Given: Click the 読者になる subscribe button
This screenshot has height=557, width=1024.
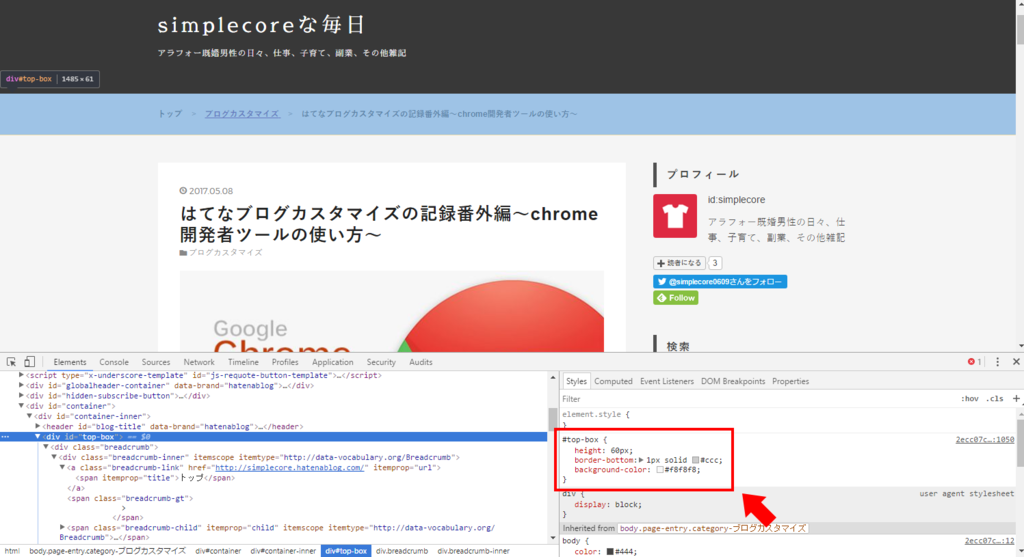Looking at the screenshot, I should coord(679,263).
